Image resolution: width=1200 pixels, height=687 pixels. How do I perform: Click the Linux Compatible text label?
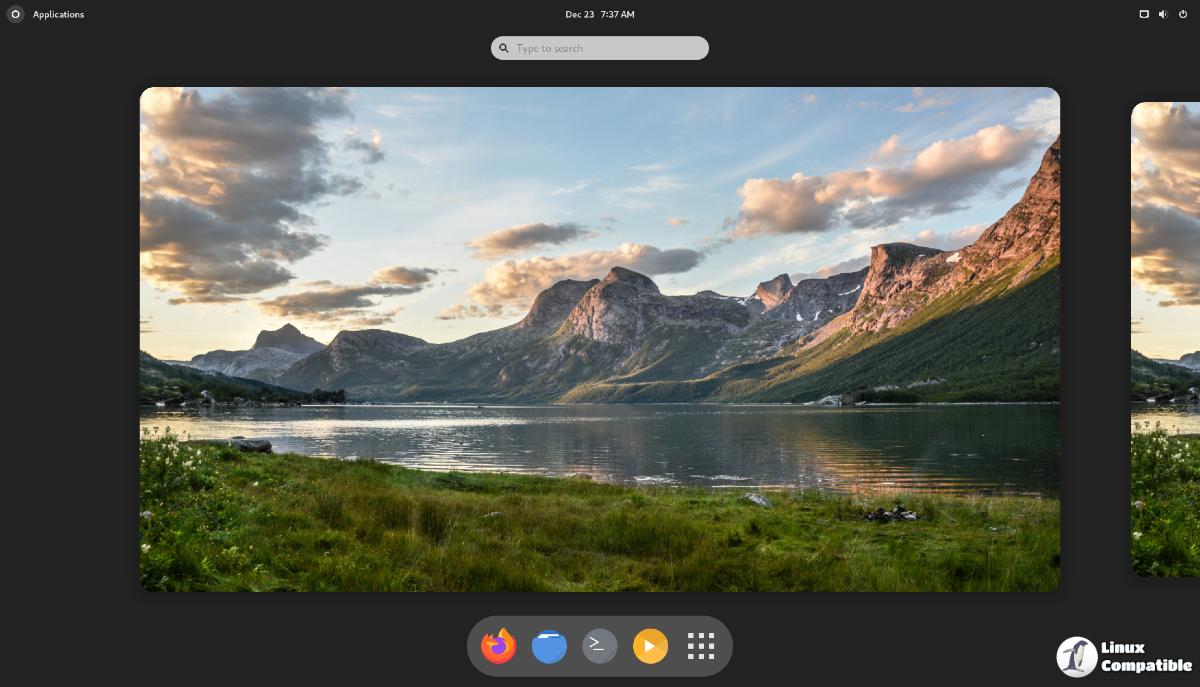pyautogui.click(x=1144, y=657)
